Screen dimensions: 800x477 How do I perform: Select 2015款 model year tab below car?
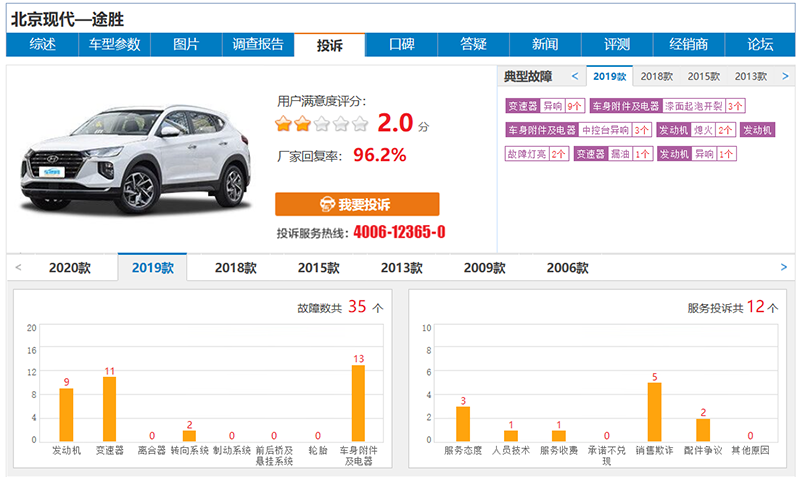click(319, 268)
